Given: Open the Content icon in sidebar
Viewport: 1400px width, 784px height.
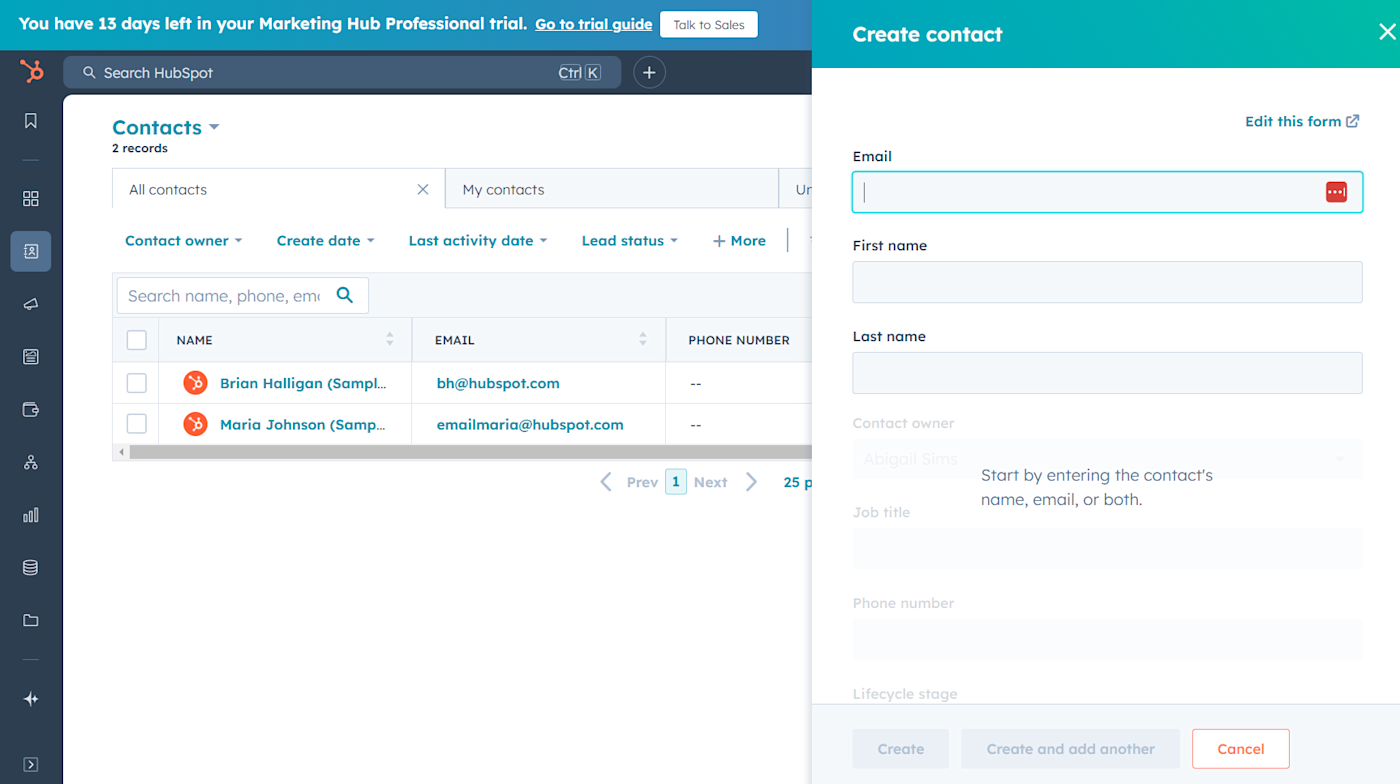Looking at the screenshot, I should (31, 357).
